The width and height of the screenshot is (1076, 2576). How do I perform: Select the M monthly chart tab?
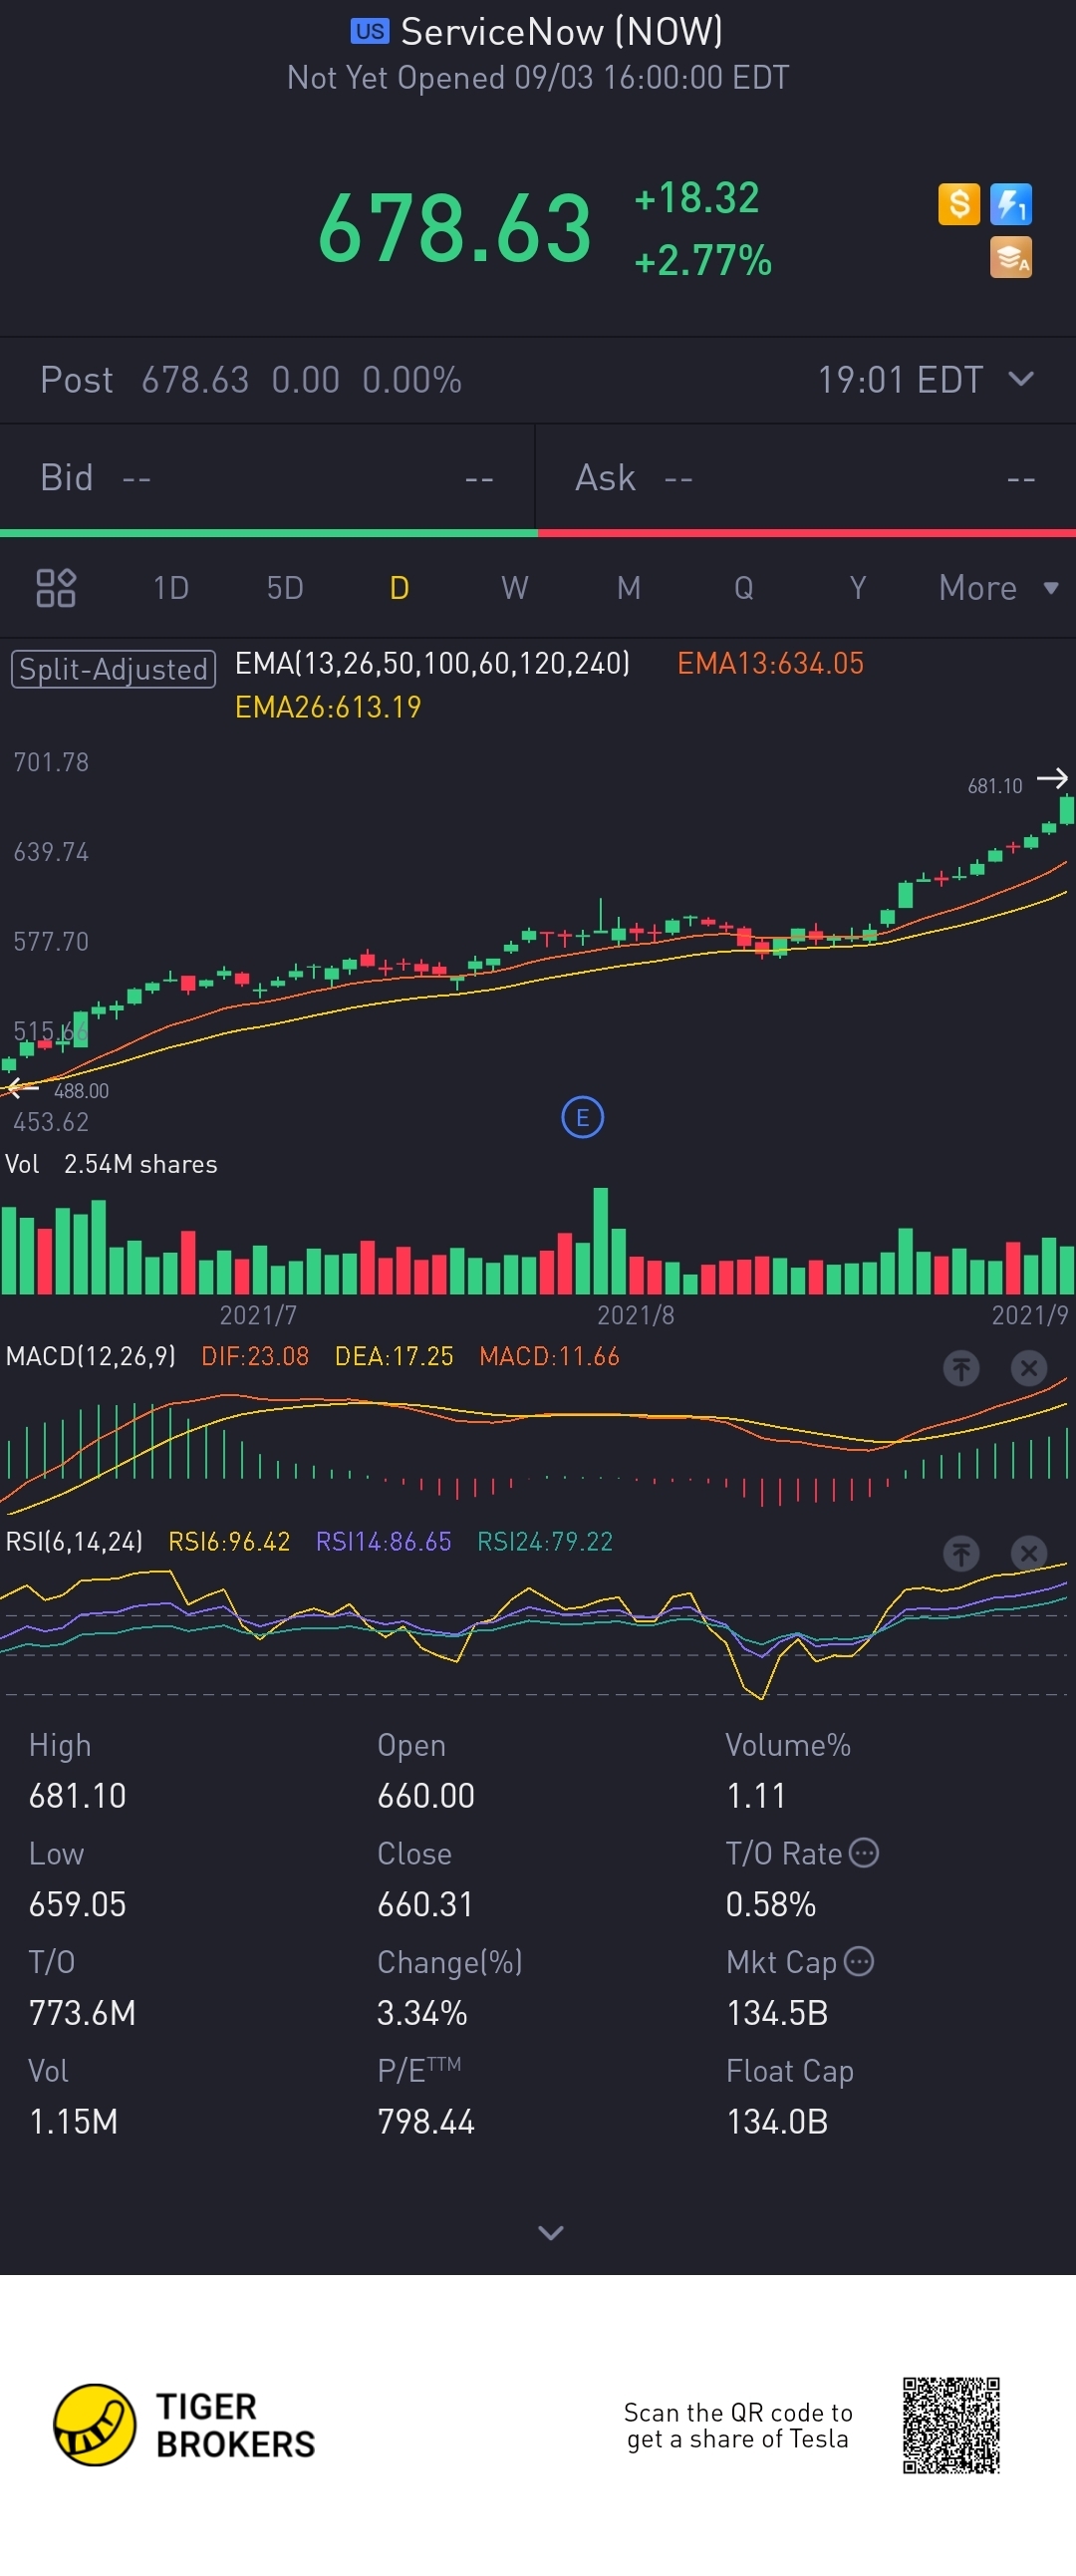pyautogui.click(x=628, y=588)
